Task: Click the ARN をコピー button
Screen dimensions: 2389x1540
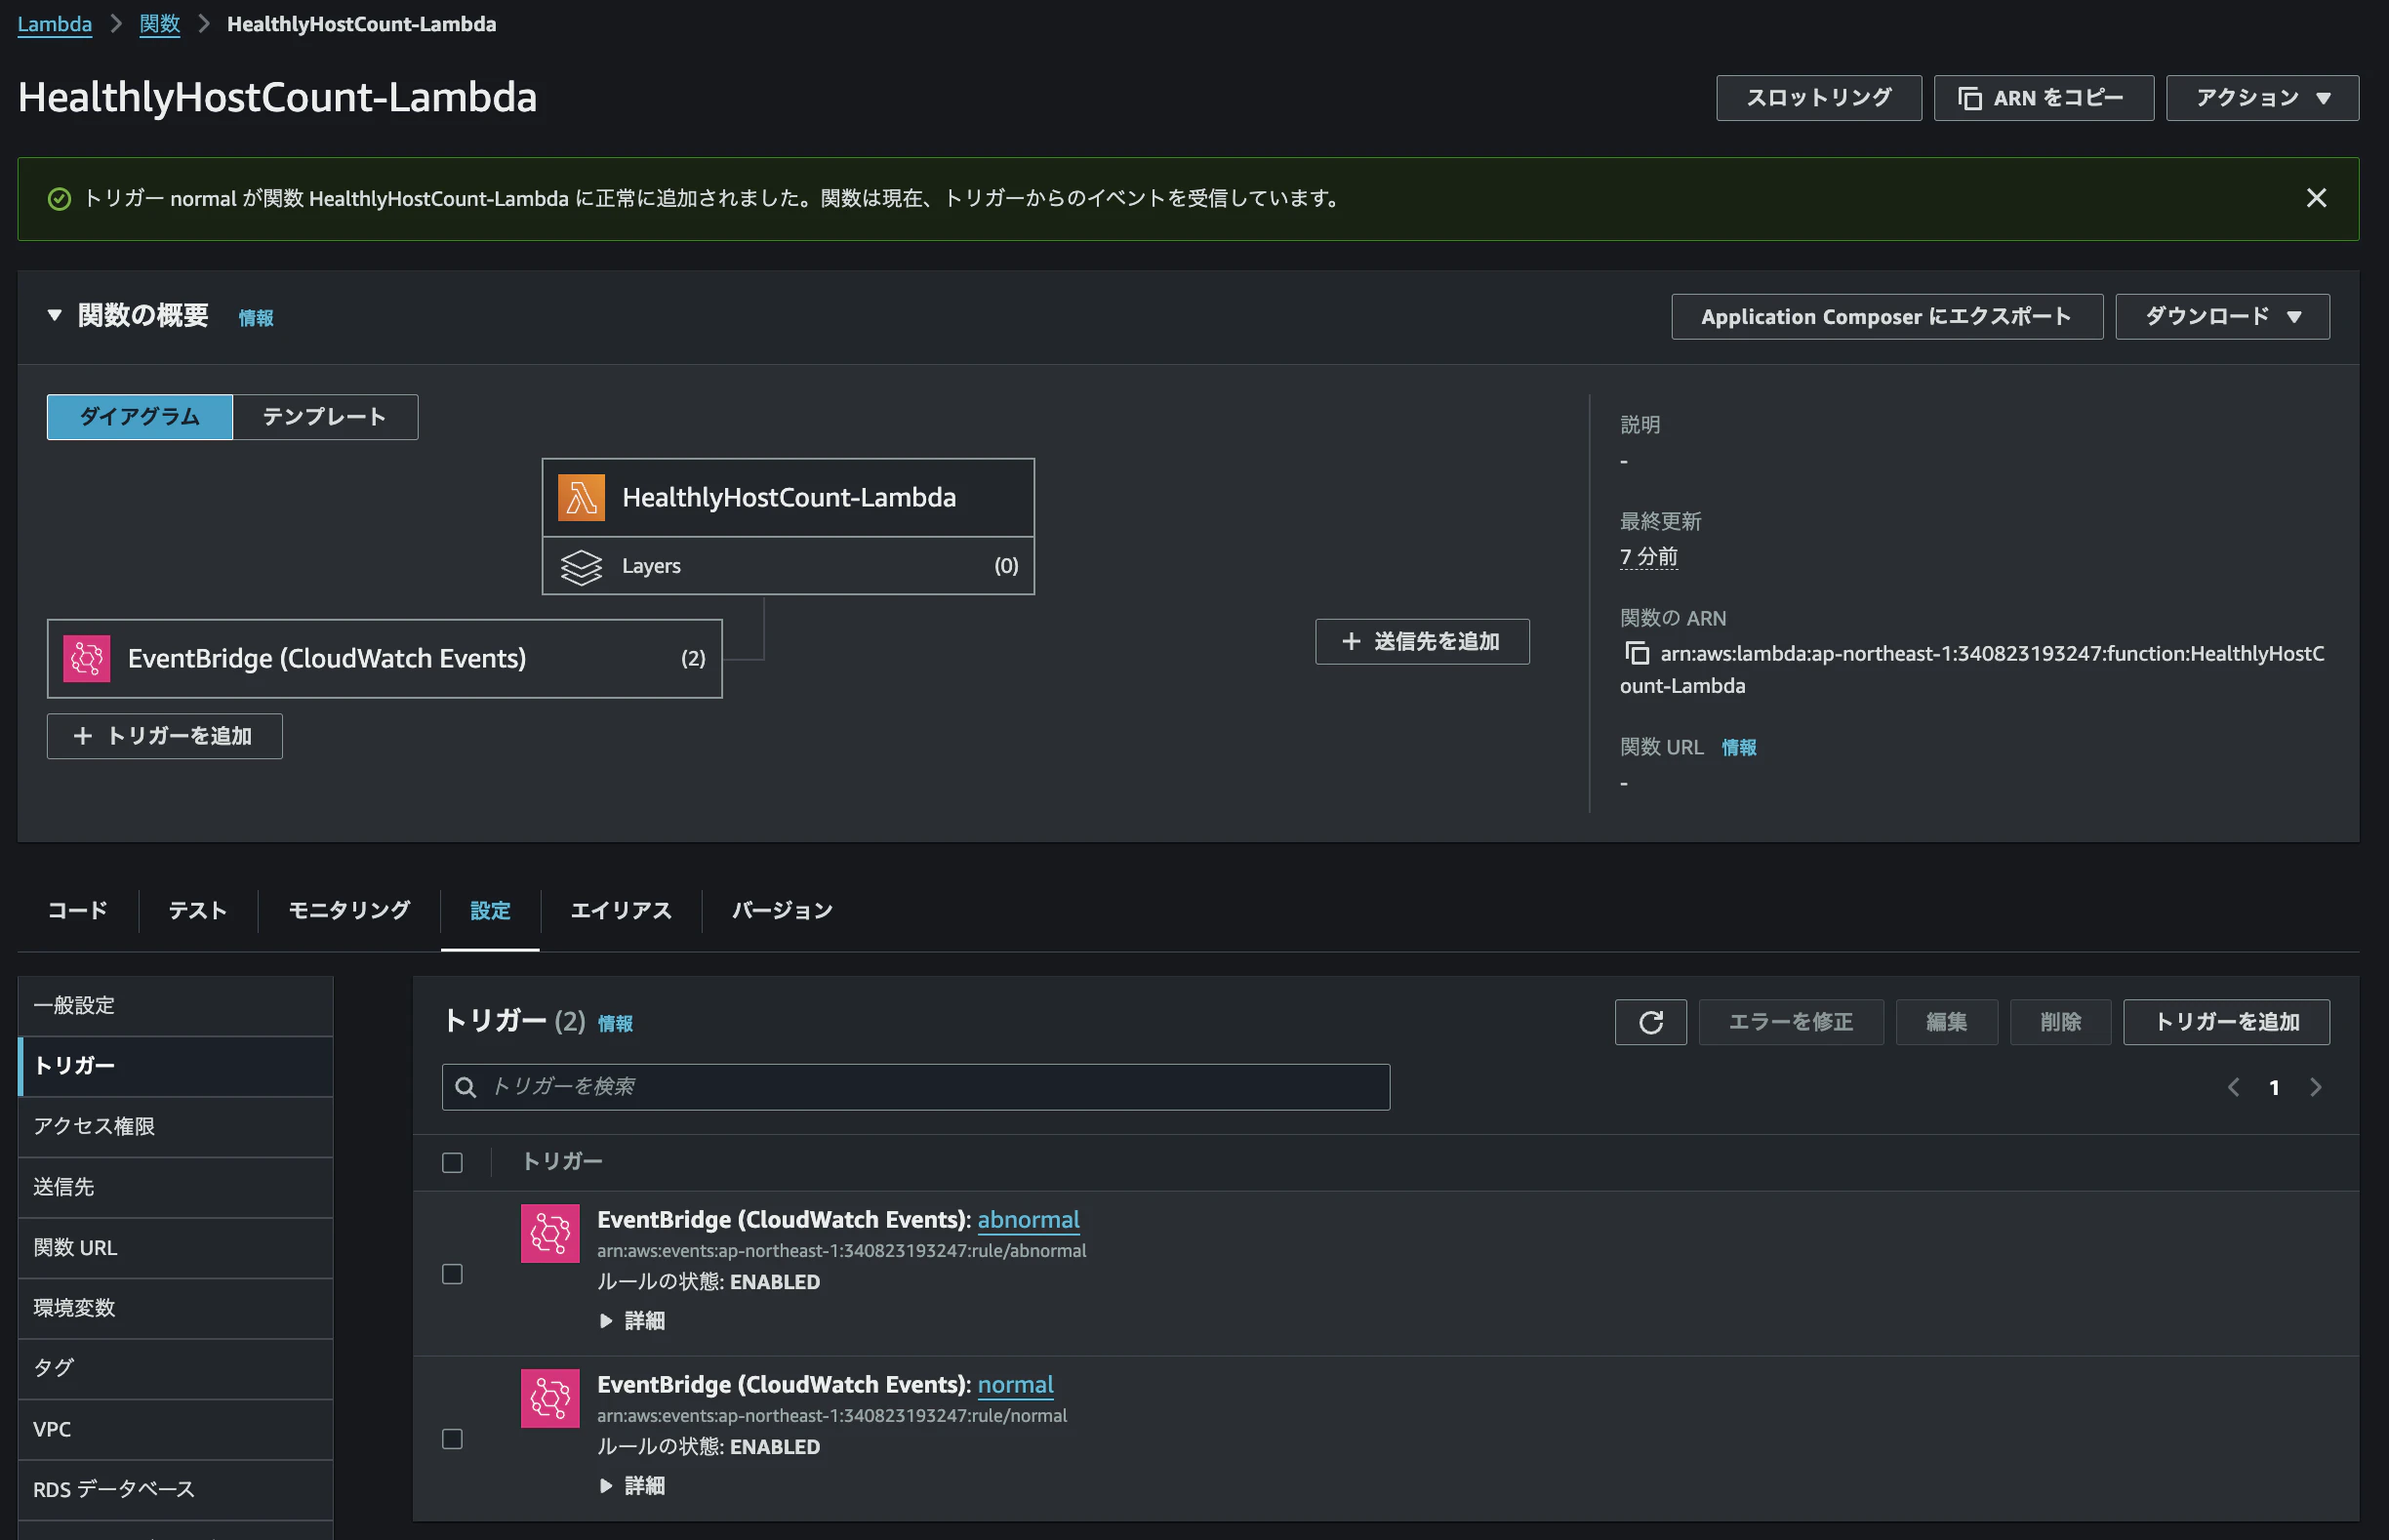Action: (x=2043, y=98)
